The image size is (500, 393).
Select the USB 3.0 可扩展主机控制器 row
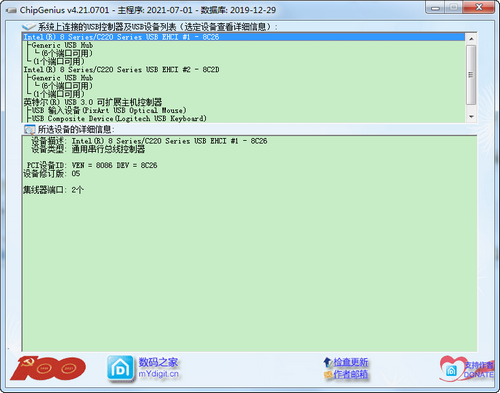coord(93,102)
